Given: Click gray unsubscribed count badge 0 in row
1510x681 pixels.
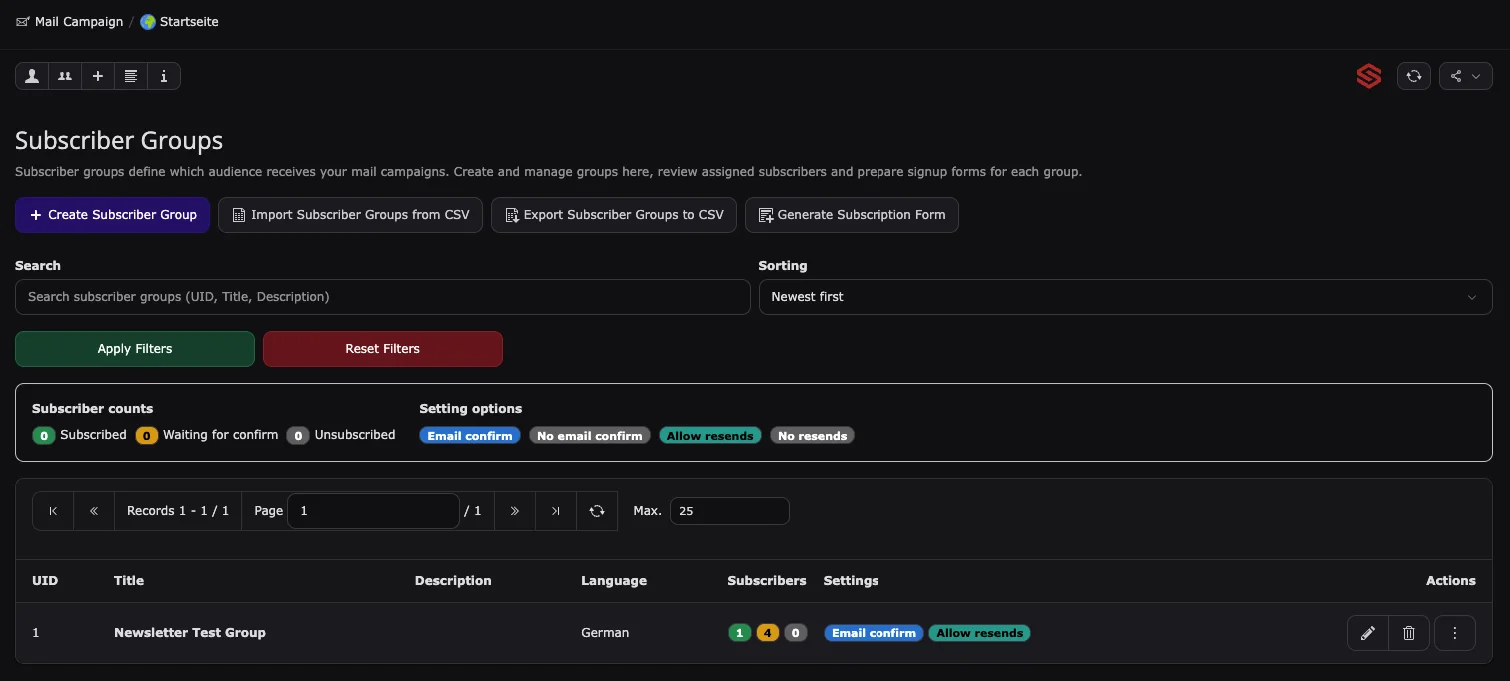Looking at the screenshot, I should pyautogui.click(x=795, y=633).
